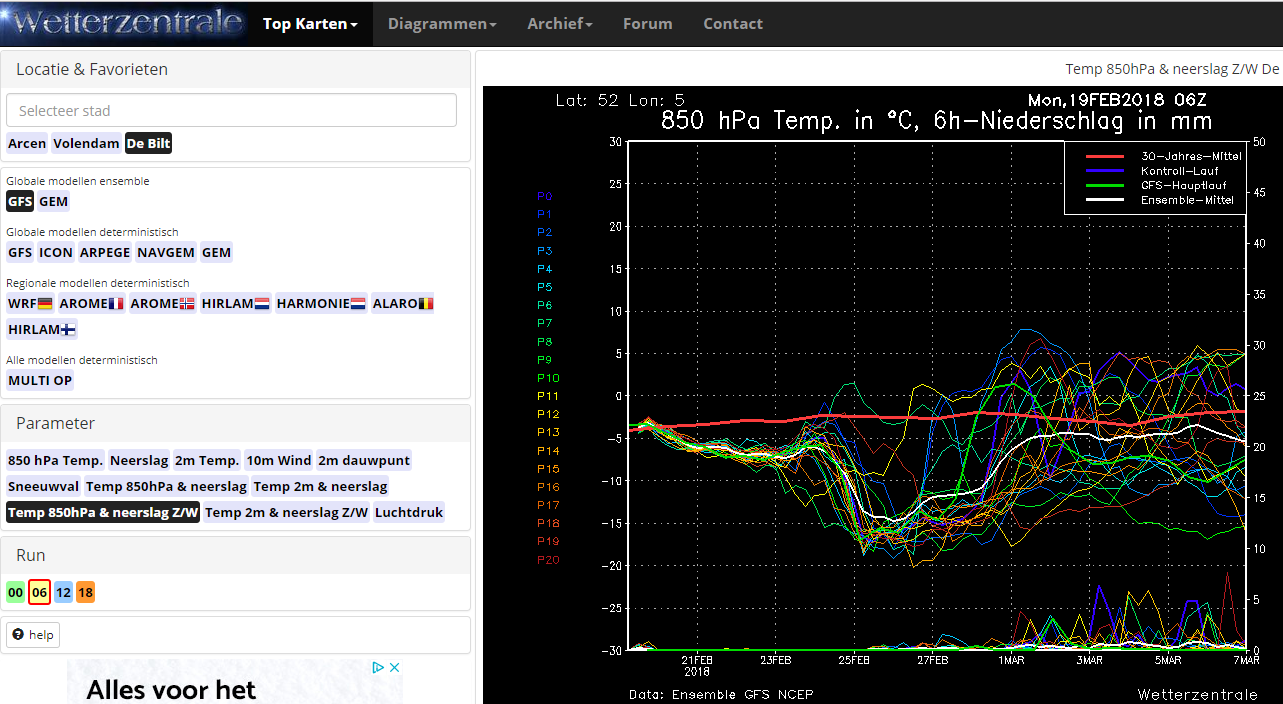The image size is (1283, 704).
Task: Choose HARMONIE model with Dutch flag
Action: pos(320,303)
